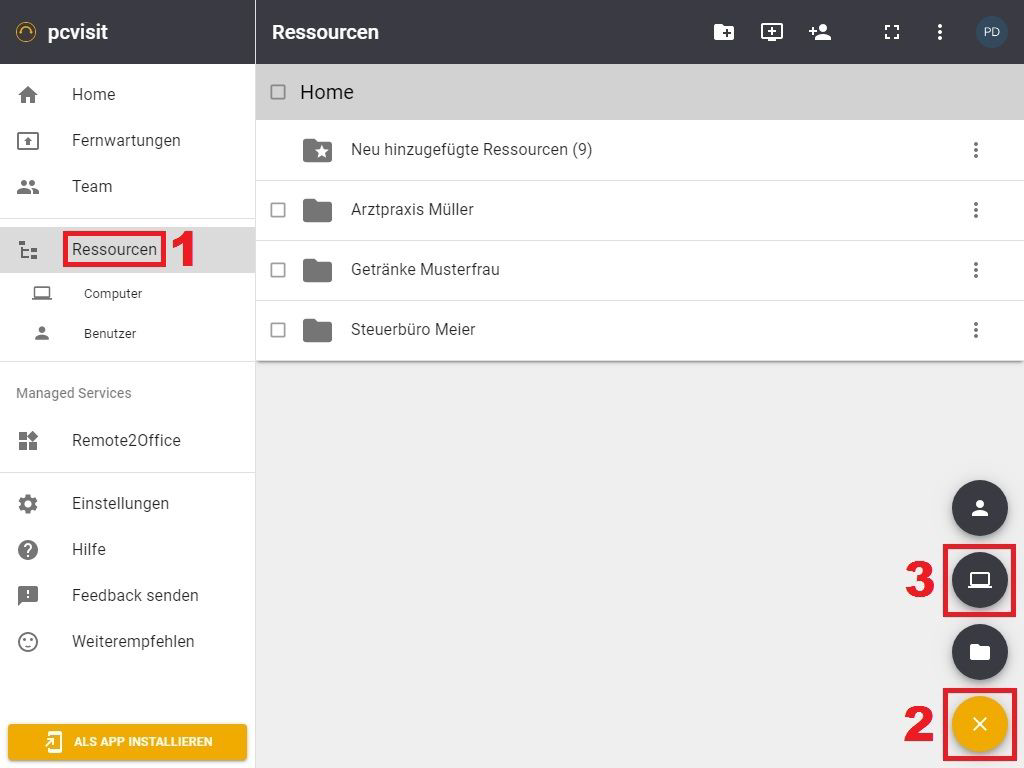Click the add computer icon in header
Viewport: 1024px width, 768px height.
[772, 32]
